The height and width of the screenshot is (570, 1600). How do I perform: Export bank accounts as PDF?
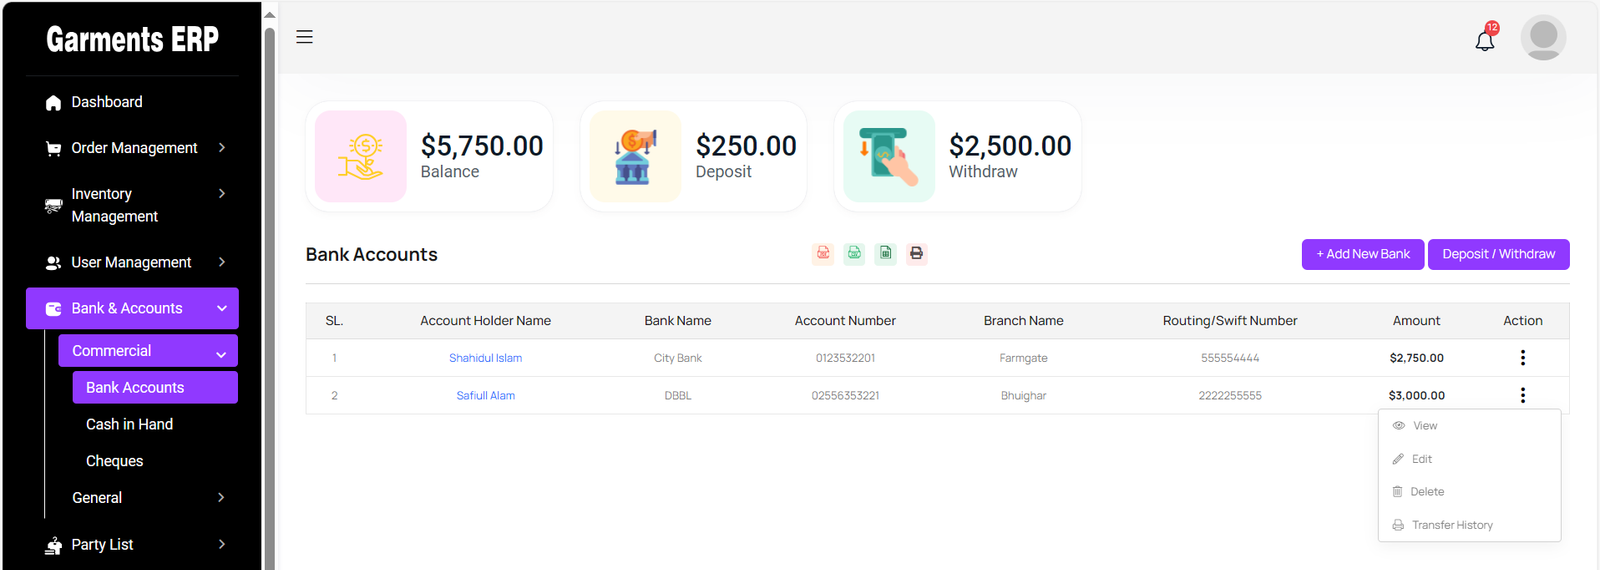pyautogui.click(x=823, y=254)
